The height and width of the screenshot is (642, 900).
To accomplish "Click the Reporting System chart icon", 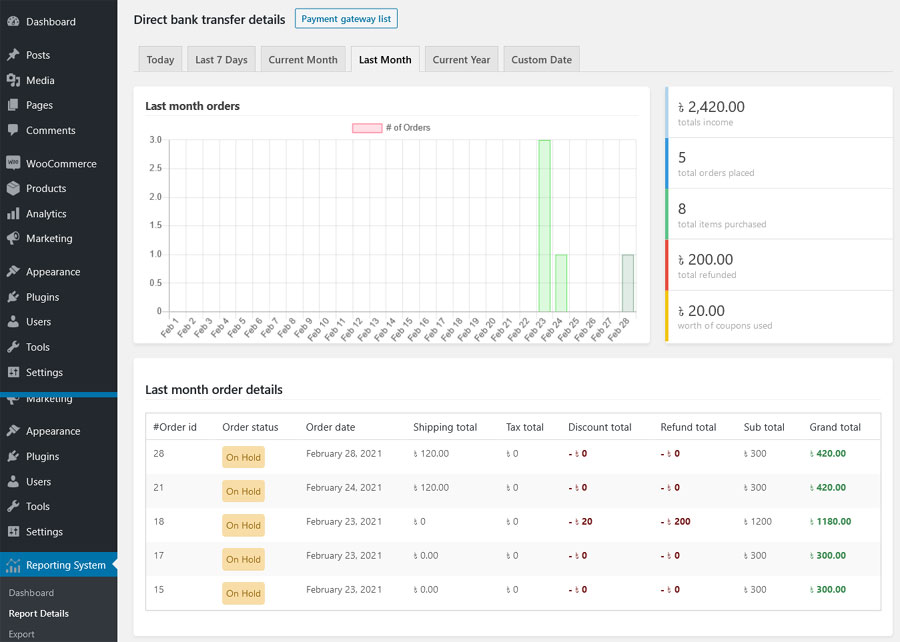I will pyautogui.click(x=13, y=566).
